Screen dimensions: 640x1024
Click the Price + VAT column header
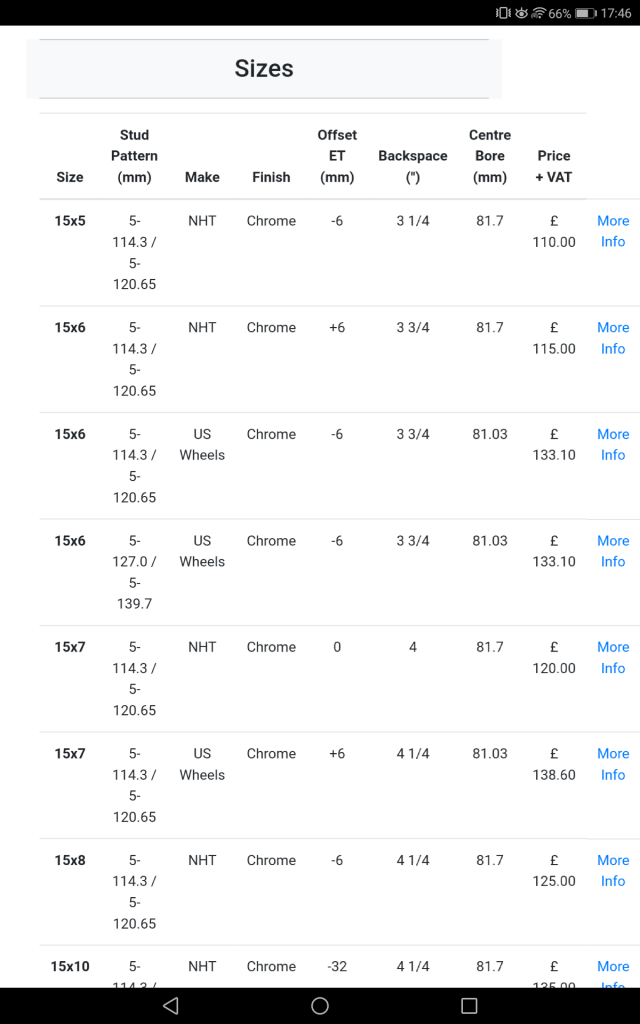(x=554, y=167)
